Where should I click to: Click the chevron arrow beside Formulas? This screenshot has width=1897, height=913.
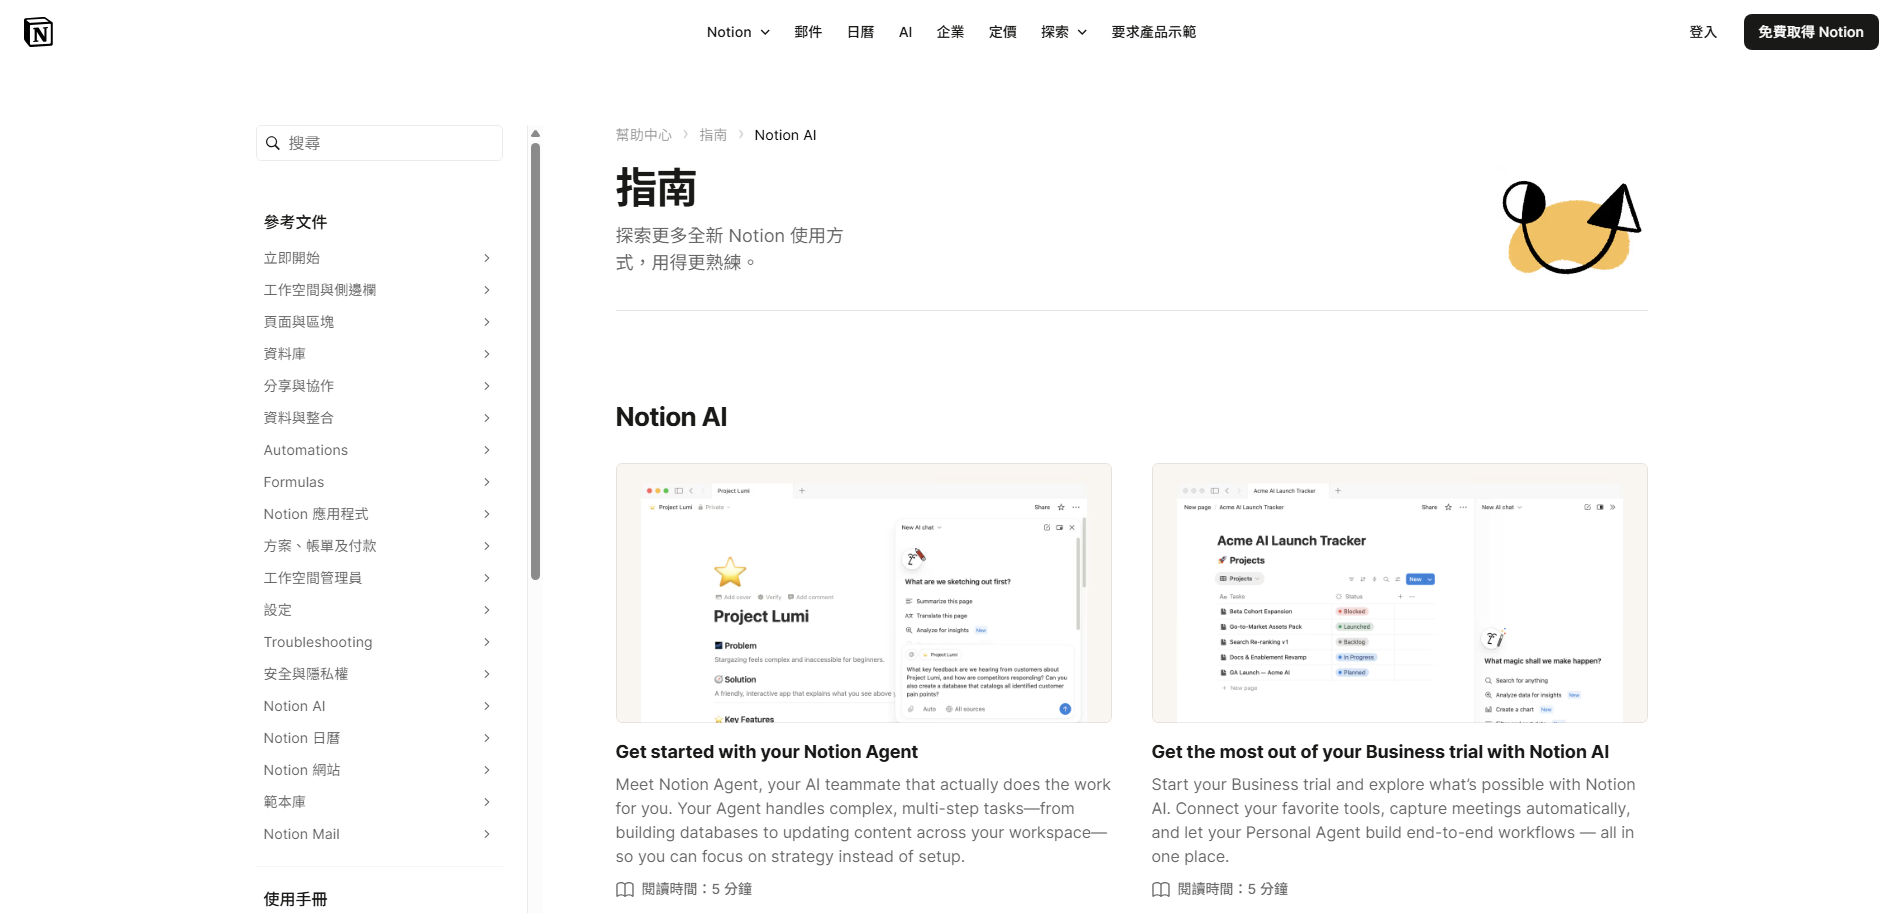(487, 482)
